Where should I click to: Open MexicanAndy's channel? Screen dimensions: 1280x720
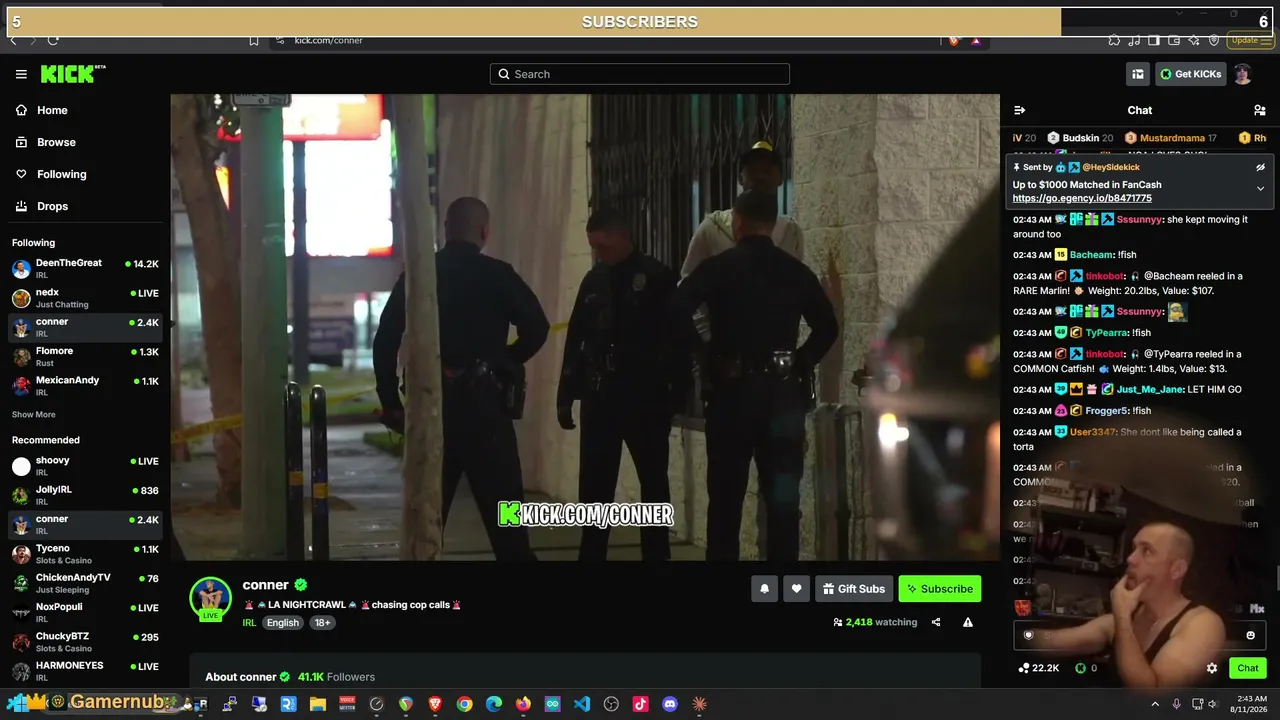(x=85, y=386)
